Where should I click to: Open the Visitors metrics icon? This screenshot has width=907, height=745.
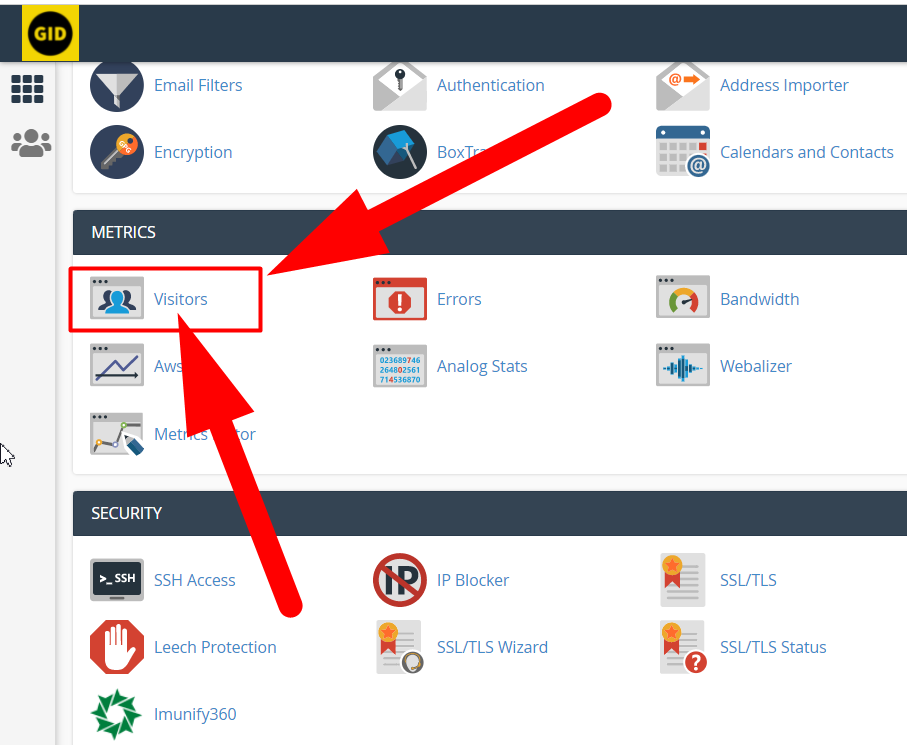coord(116,298)
